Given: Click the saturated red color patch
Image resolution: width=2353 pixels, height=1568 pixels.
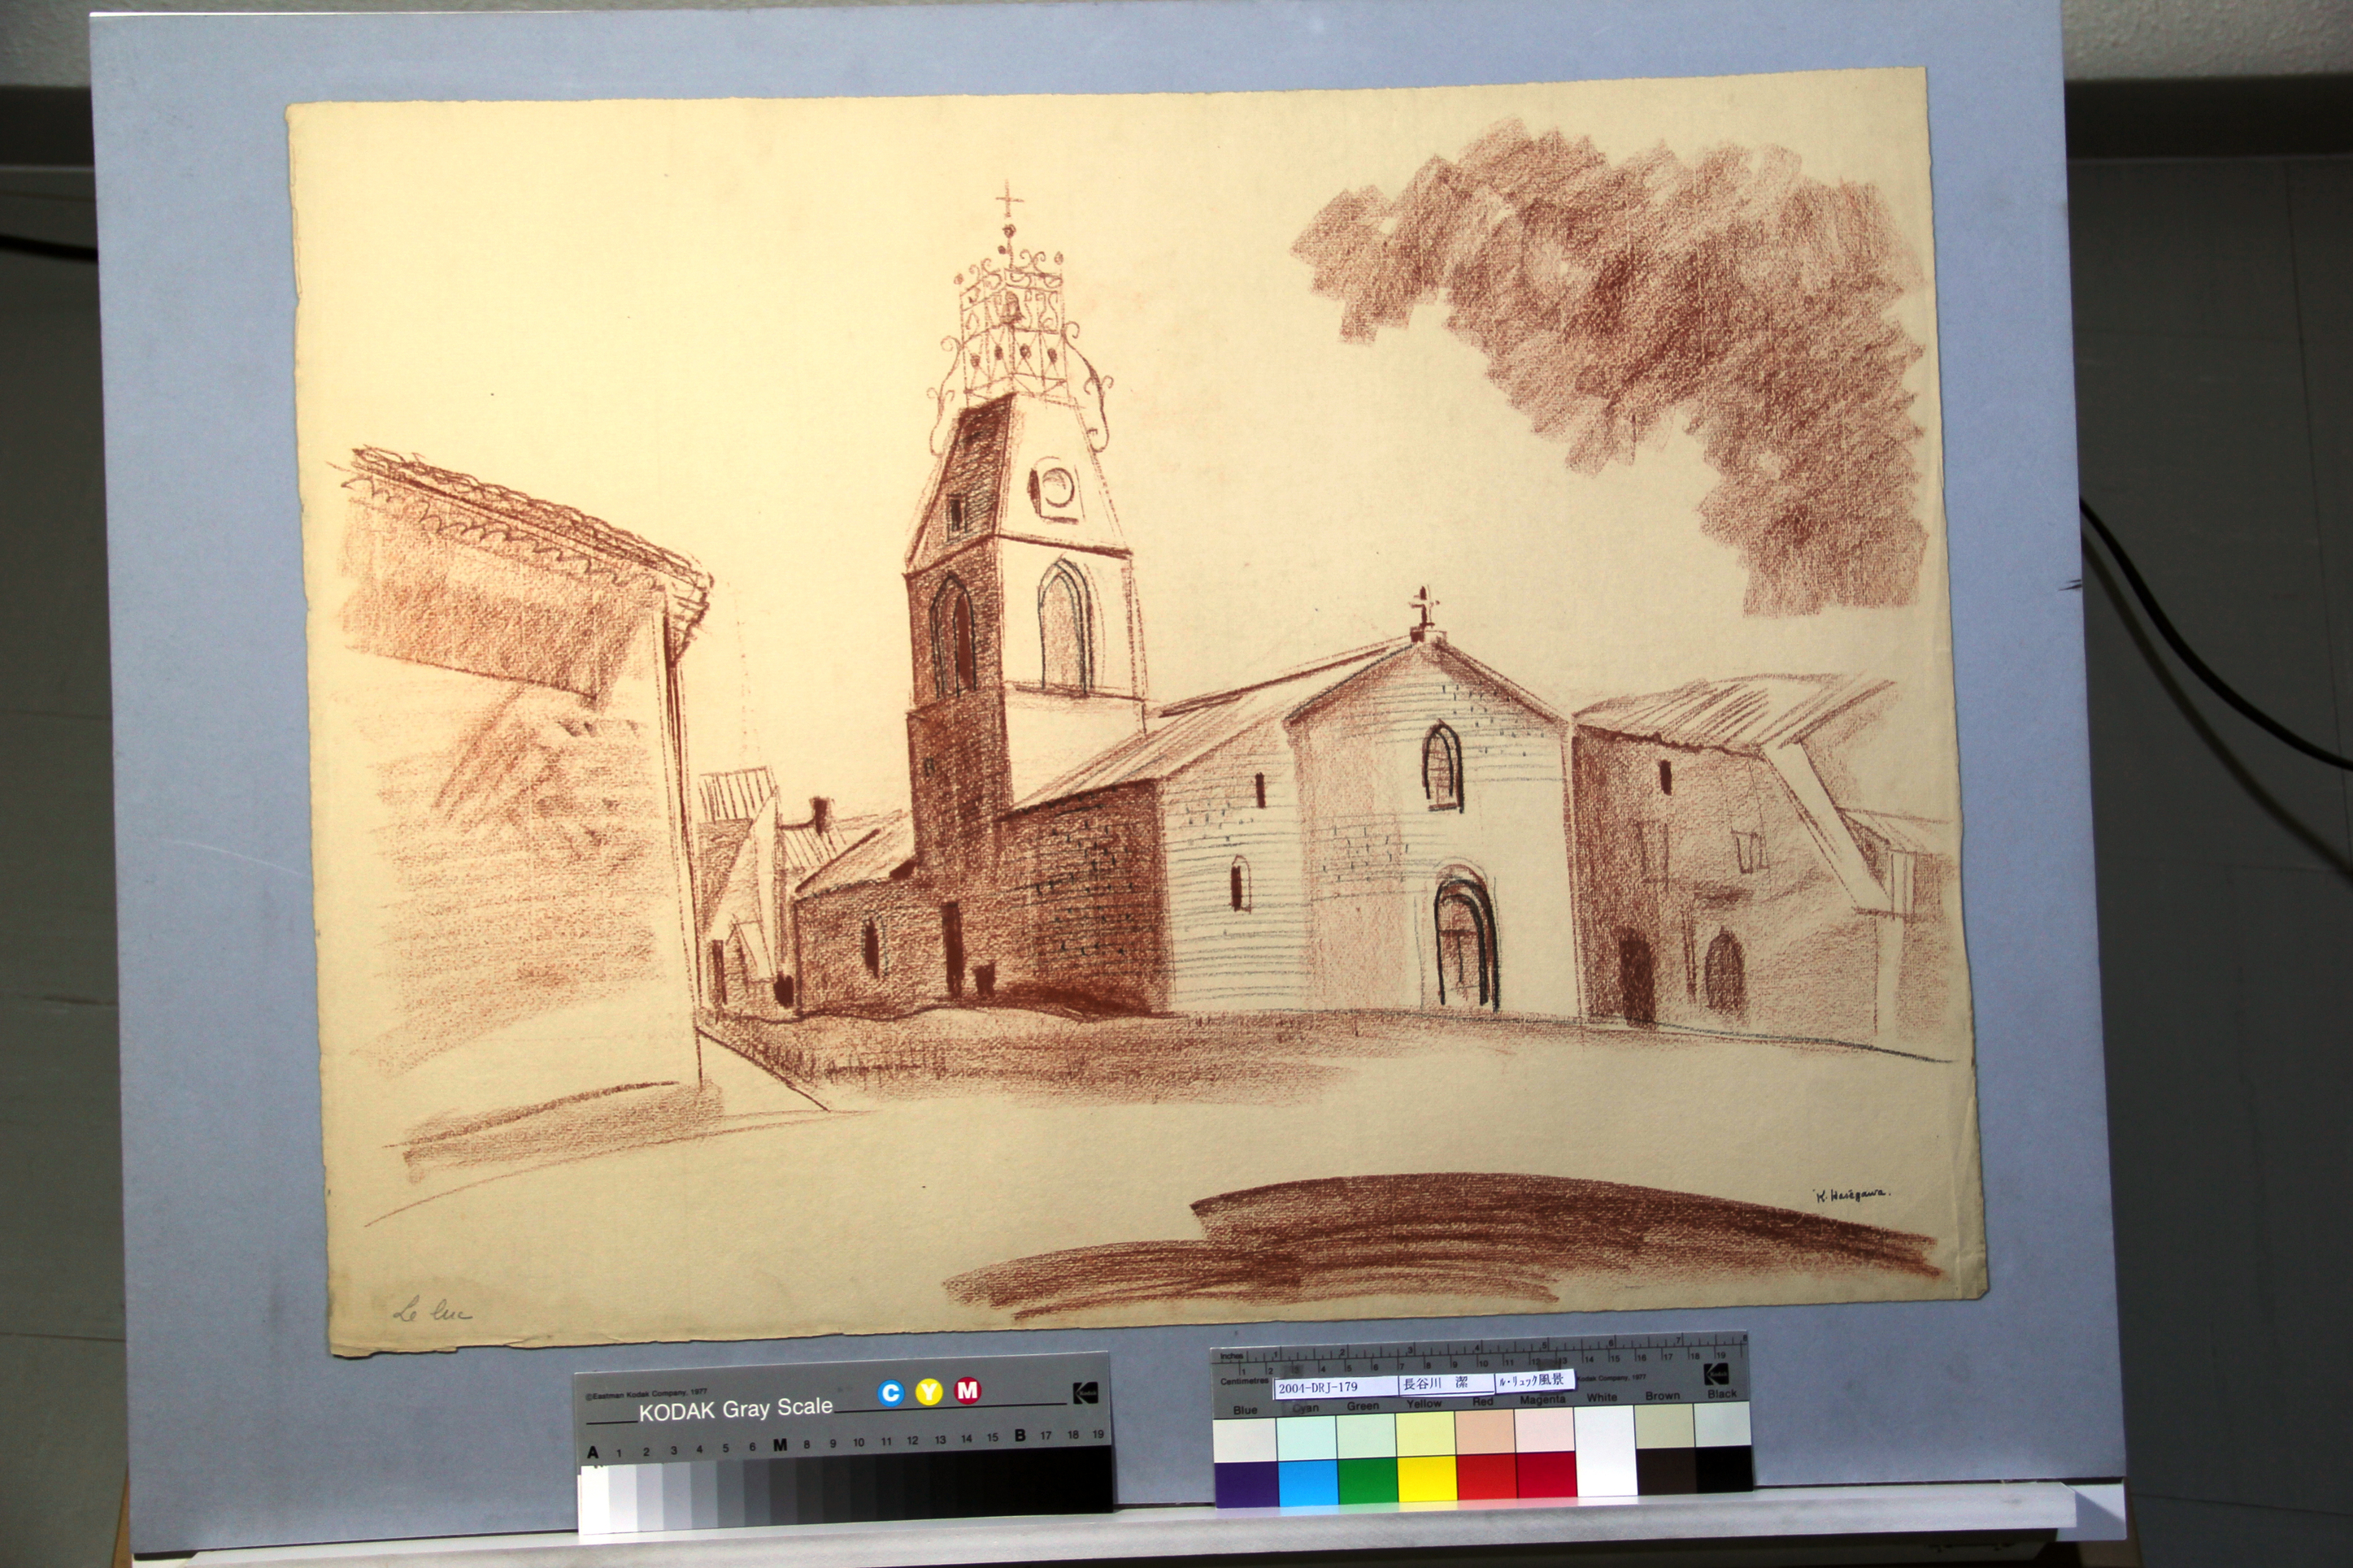Looking at the screenshot, I should click(x=1486, y=1478).
